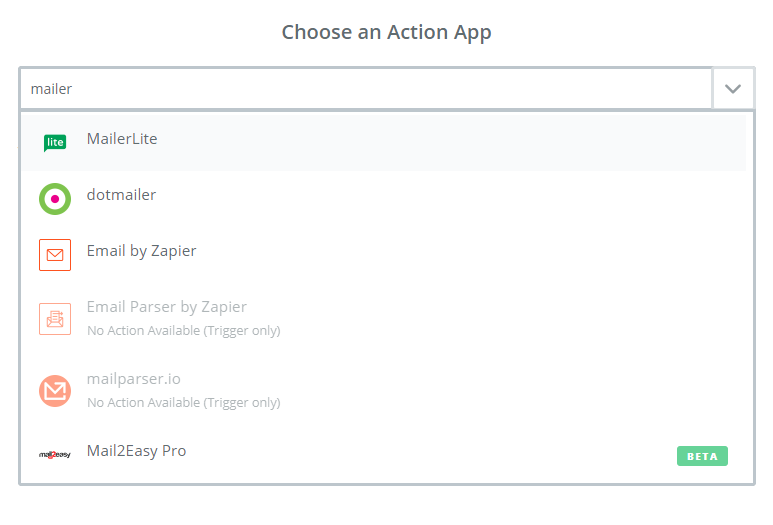
Task: Open the app dropdown chevron arrow
Action: (x=733, y=89)
